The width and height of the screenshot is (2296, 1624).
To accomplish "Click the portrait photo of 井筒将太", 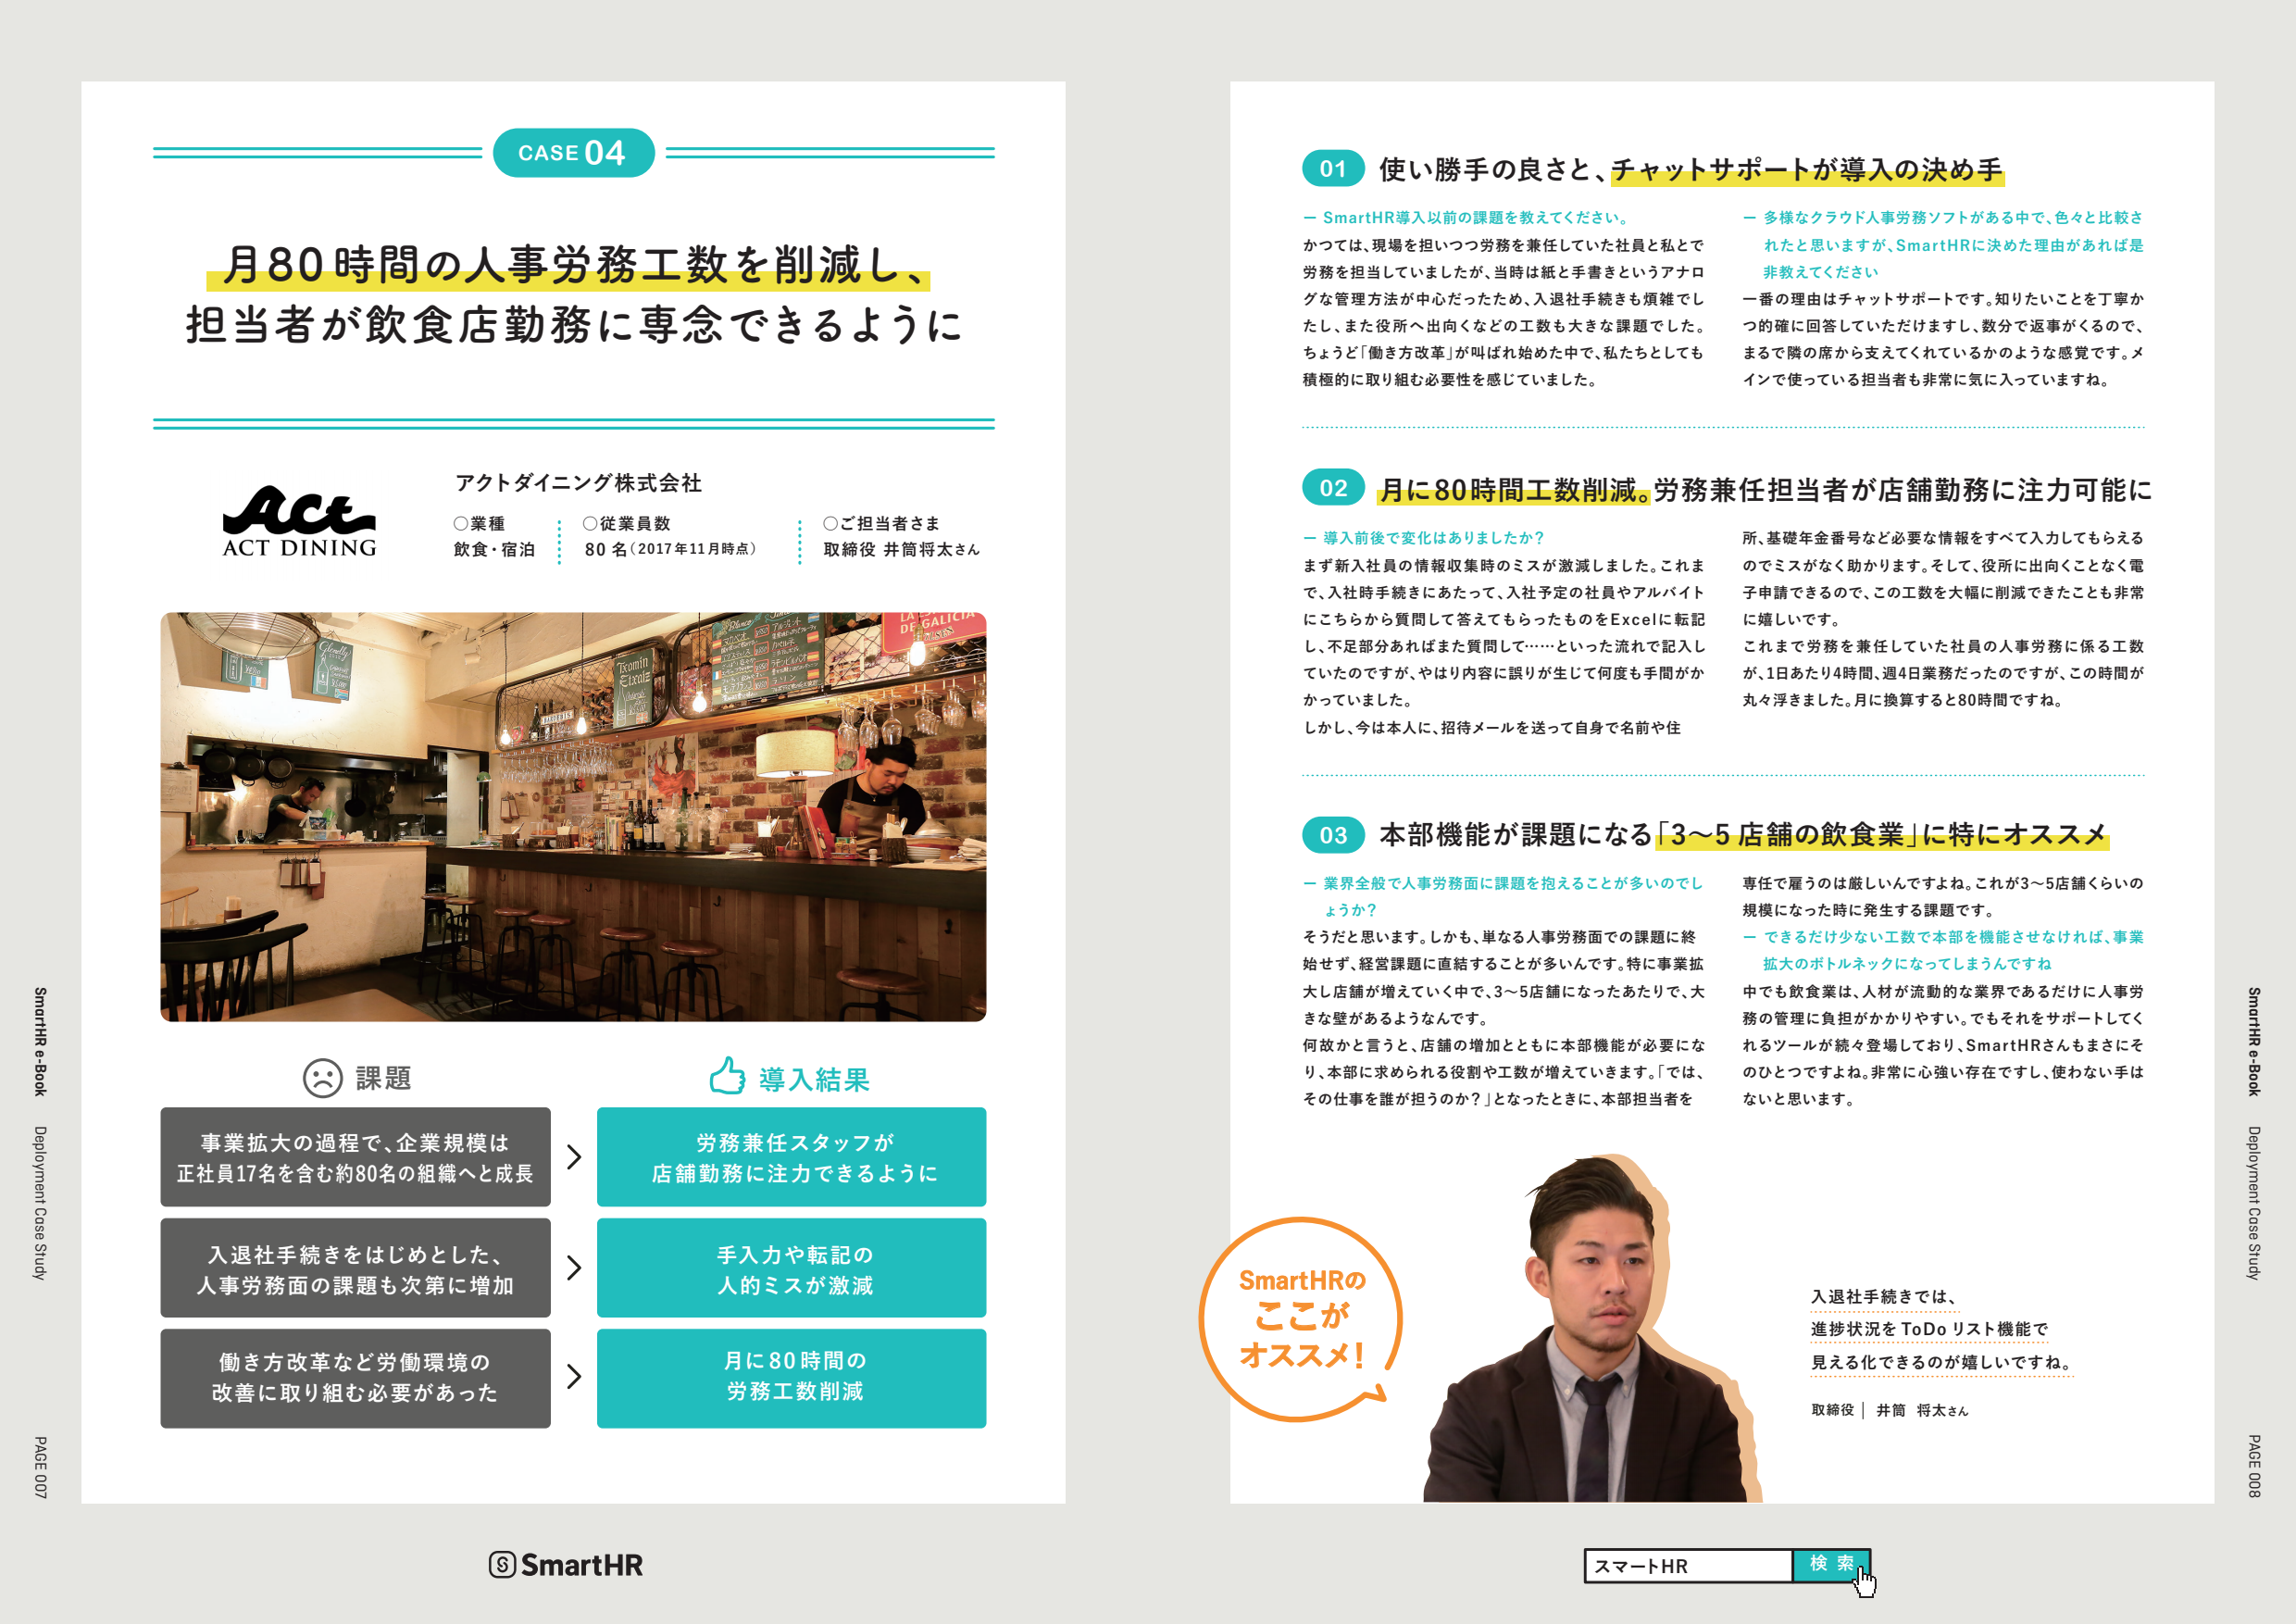I will point(1592,1328).
